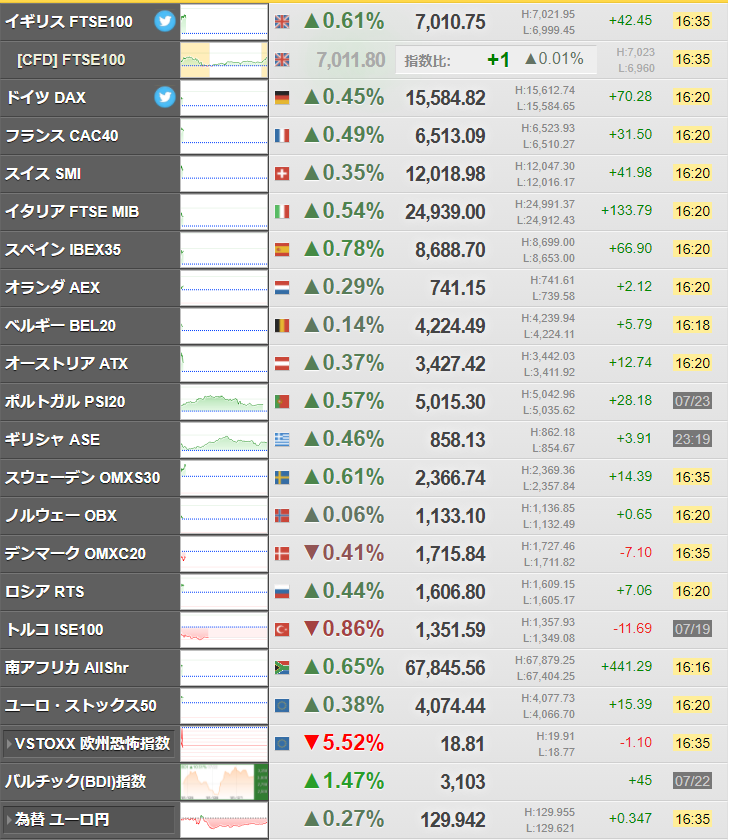
Task: Click the Danish flag in the OMXC20 row
Action: click(282, 554)
